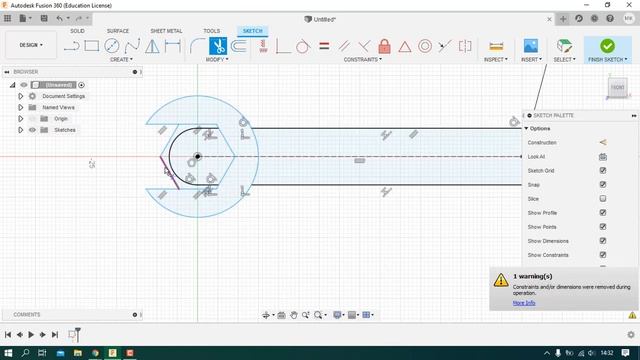Apply Perpendicular constraint
The width and height of the screenshot is (640, 360).
pos(364,46)
